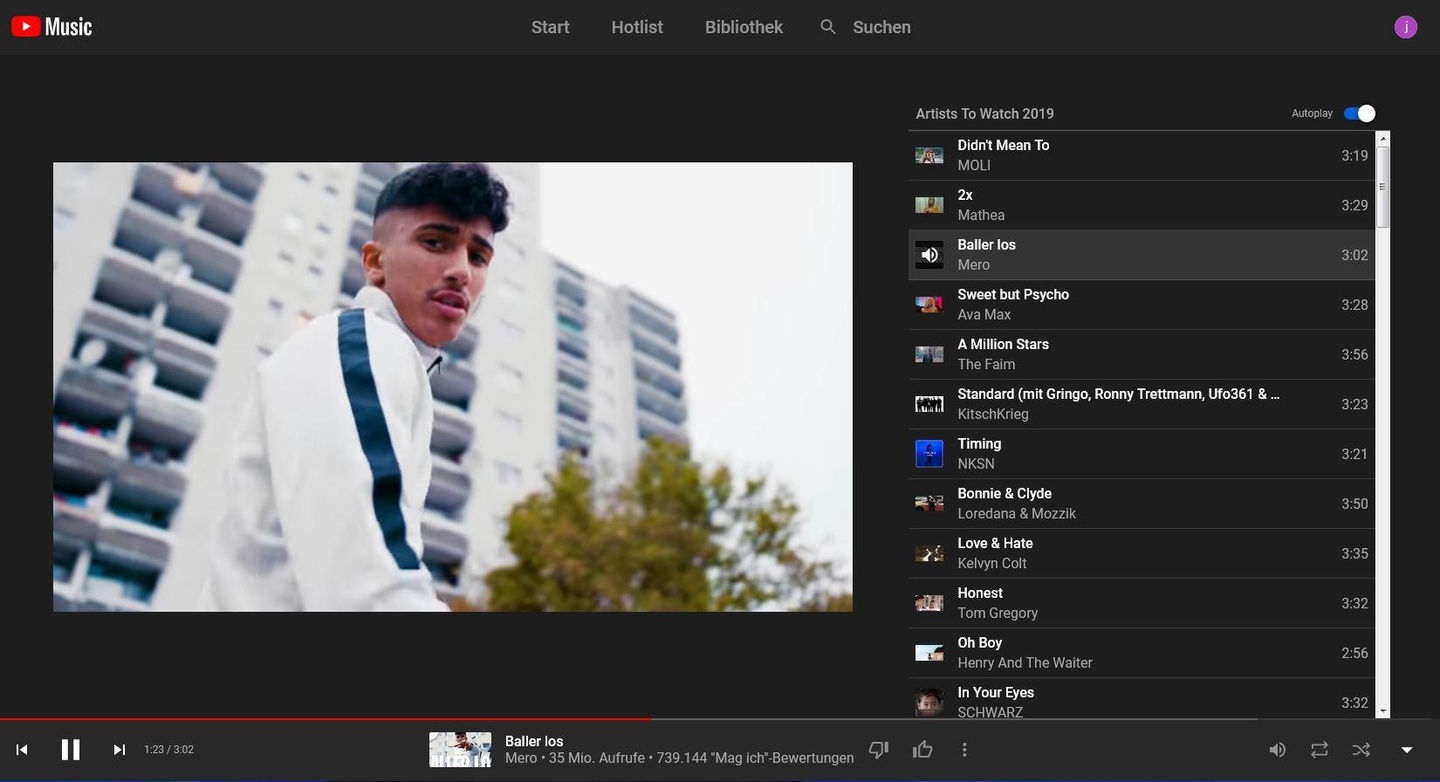The width and height of the screenshot is (1440, 782).
Task: Select Baller los by Mero in queue
Action: tap(1141, 255)
